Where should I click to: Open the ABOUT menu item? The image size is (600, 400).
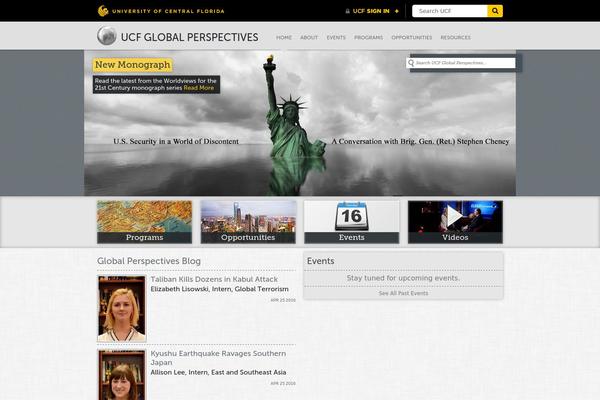point(309,38)
